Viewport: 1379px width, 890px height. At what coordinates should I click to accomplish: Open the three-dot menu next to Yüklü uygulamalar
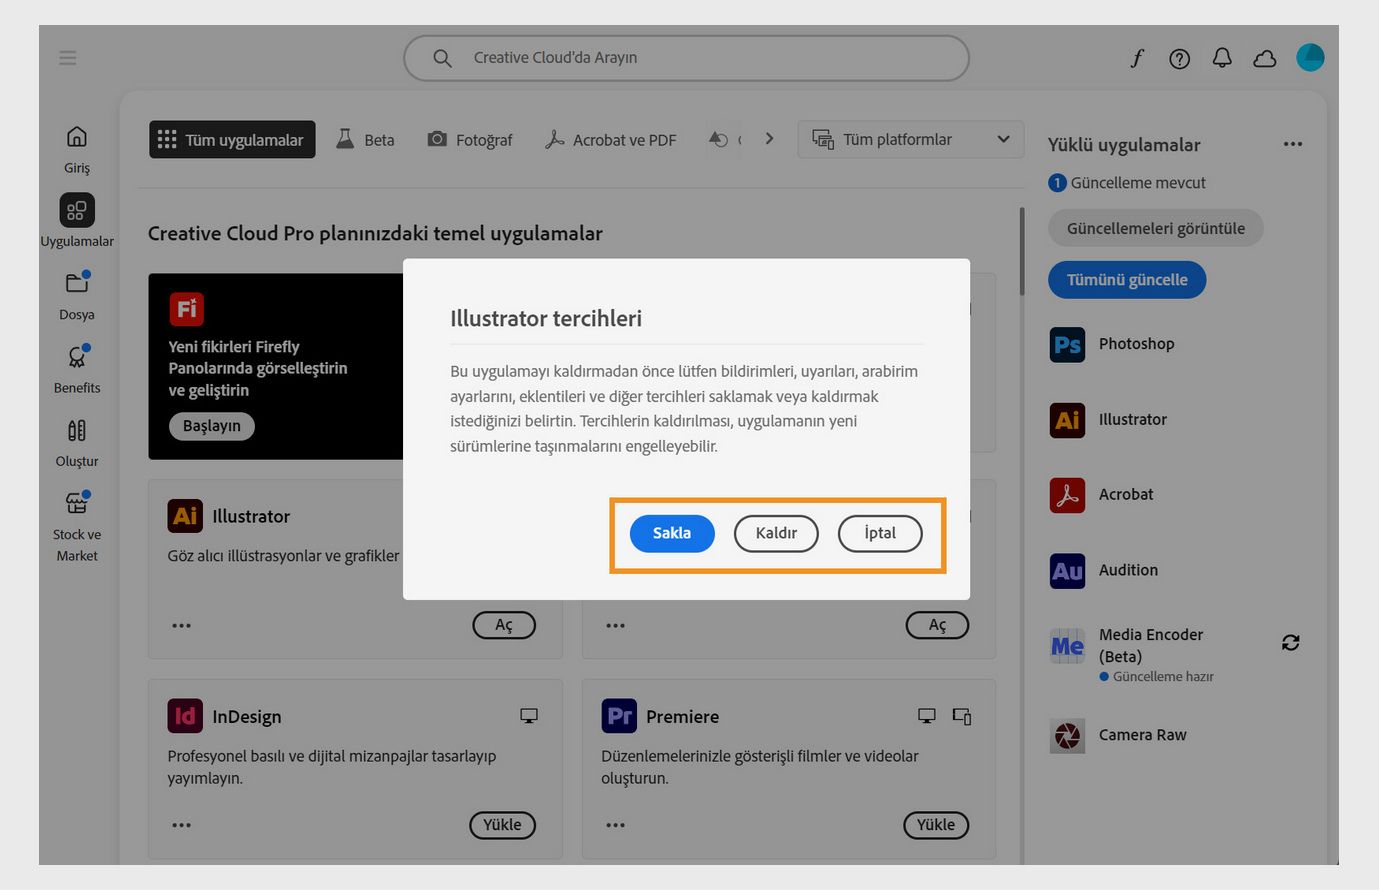tap(1292, 143)
